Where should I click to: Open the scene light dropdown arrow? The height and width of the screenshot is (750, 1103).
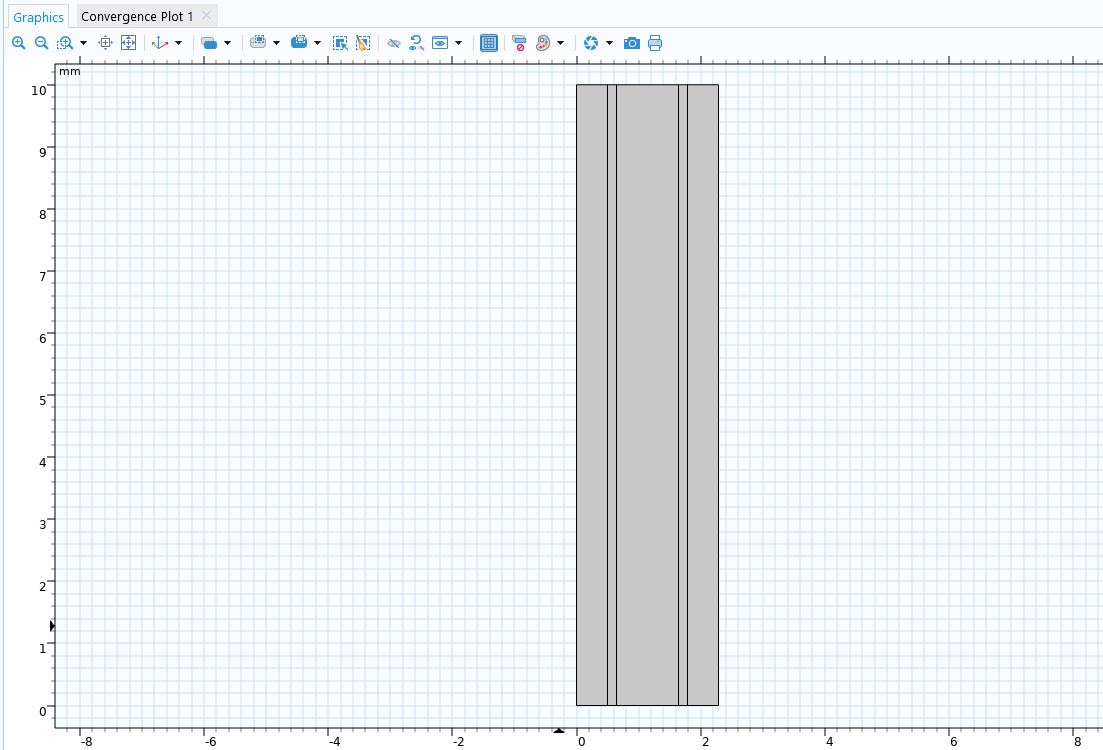[609, 43]
